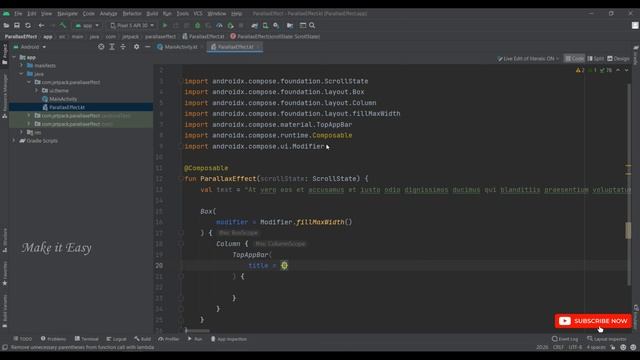
Task: Click the Layout window toolbar icon
Action: 302,25
